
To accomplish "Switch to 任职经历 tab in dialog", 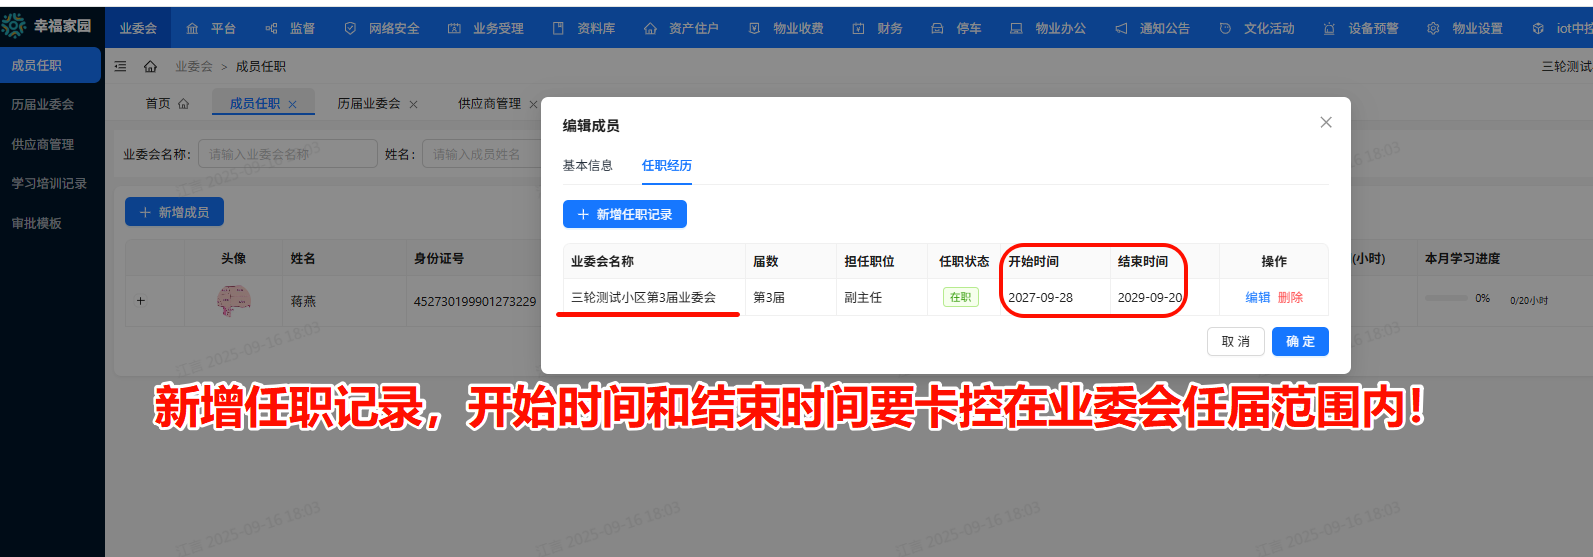I will (x=667, y=165).
